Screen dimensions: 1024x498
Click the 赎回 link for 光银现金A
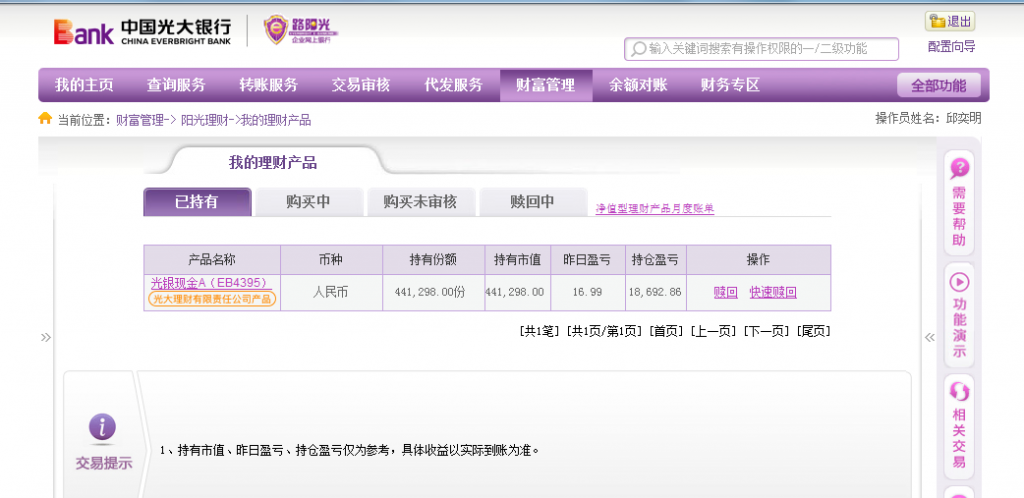pyautogui.click(x=726, y=292)
